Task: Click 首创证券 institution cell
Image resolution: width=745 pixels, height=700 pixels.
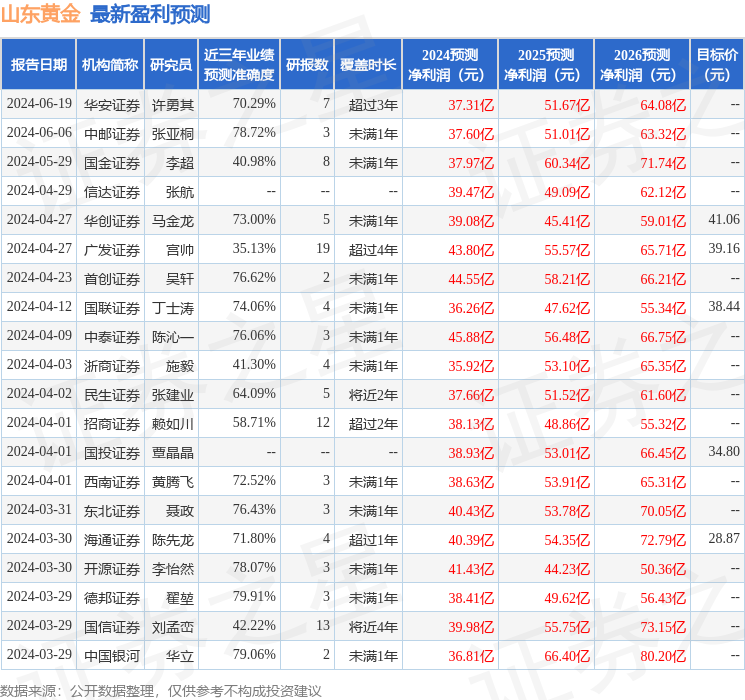Action: point(112,278)
